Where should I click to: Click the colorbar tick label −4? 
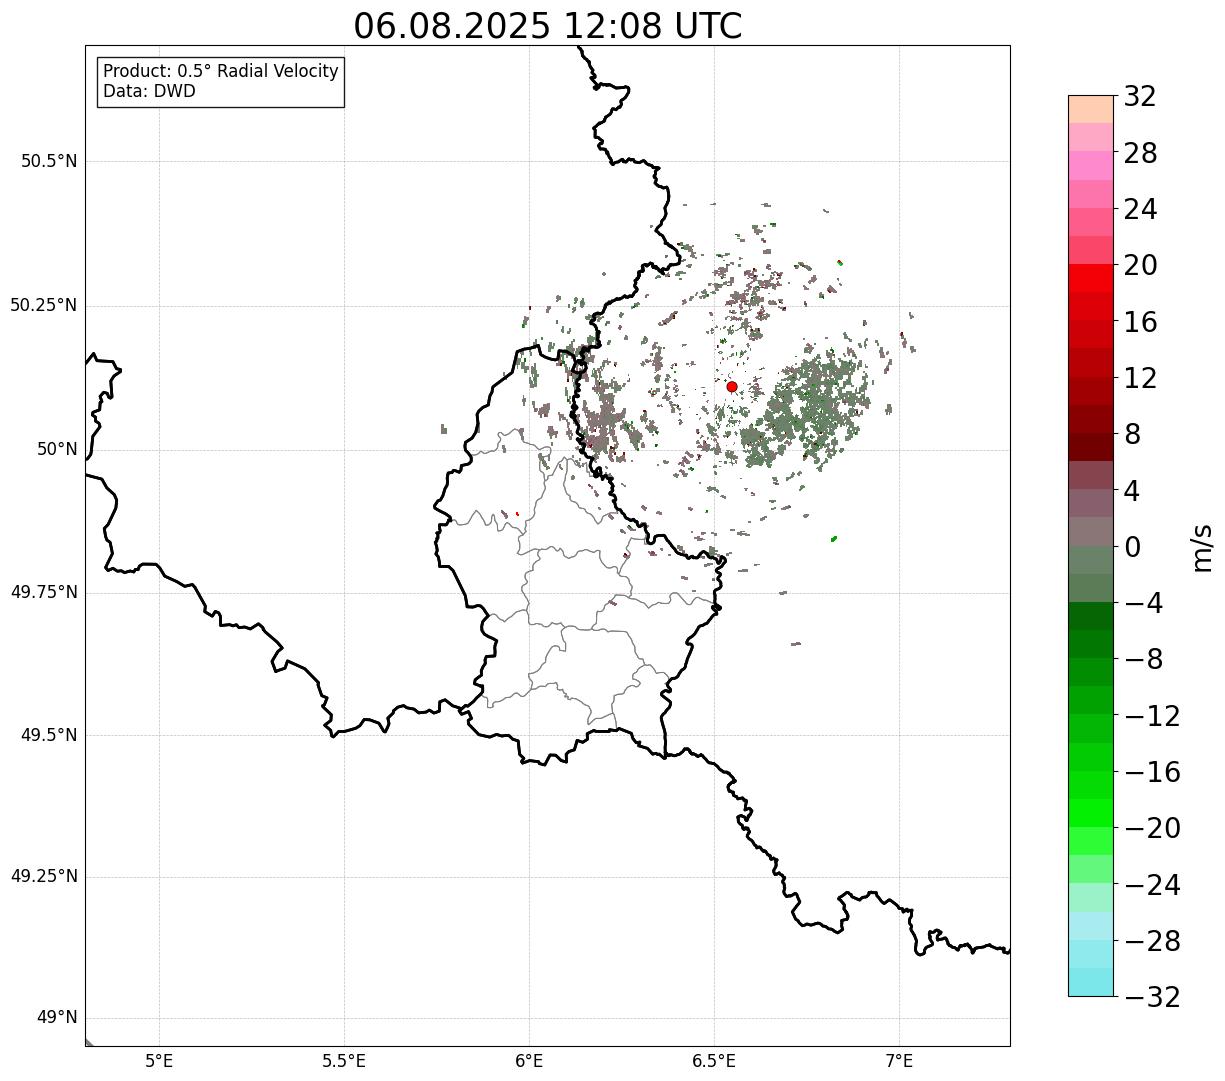click(1143, 604)
